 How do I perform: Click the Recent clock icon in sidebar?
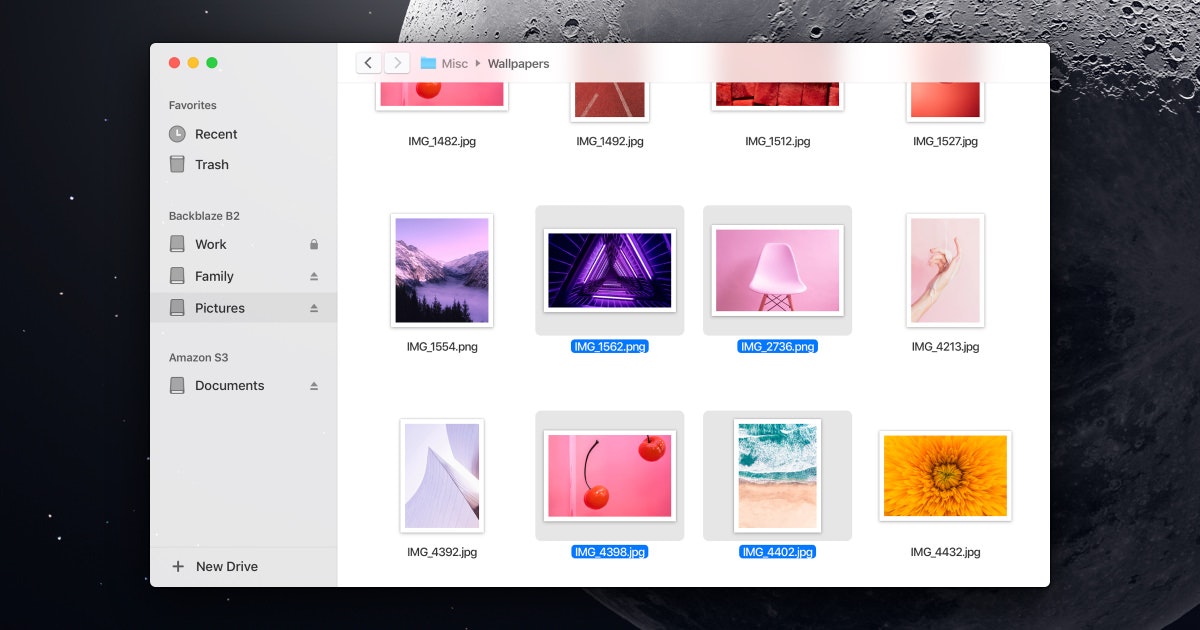point(177,134)
